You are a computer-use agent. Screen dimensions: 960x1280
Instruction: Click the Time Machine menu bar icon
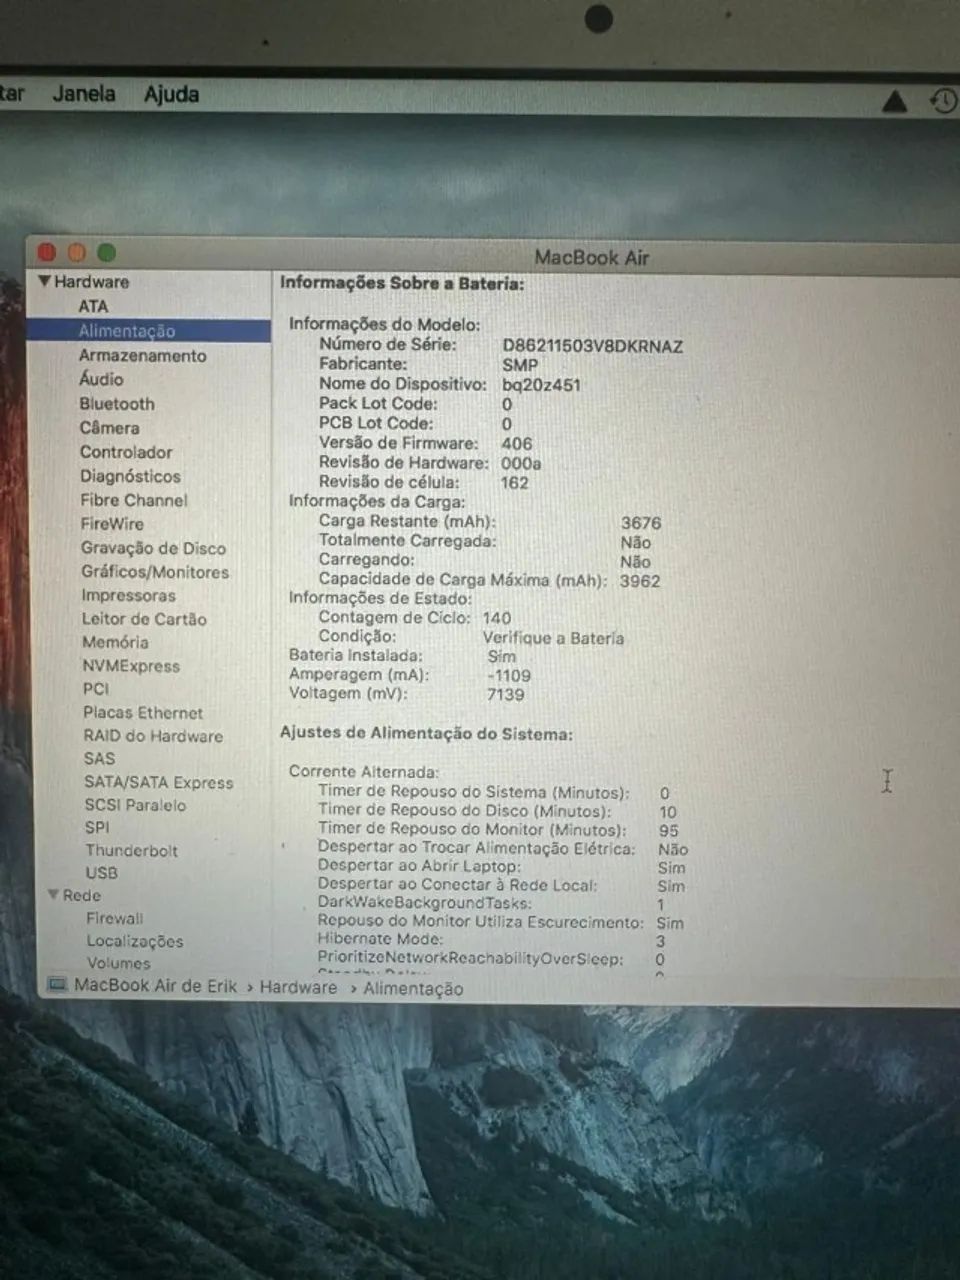[x=944, y=100]
